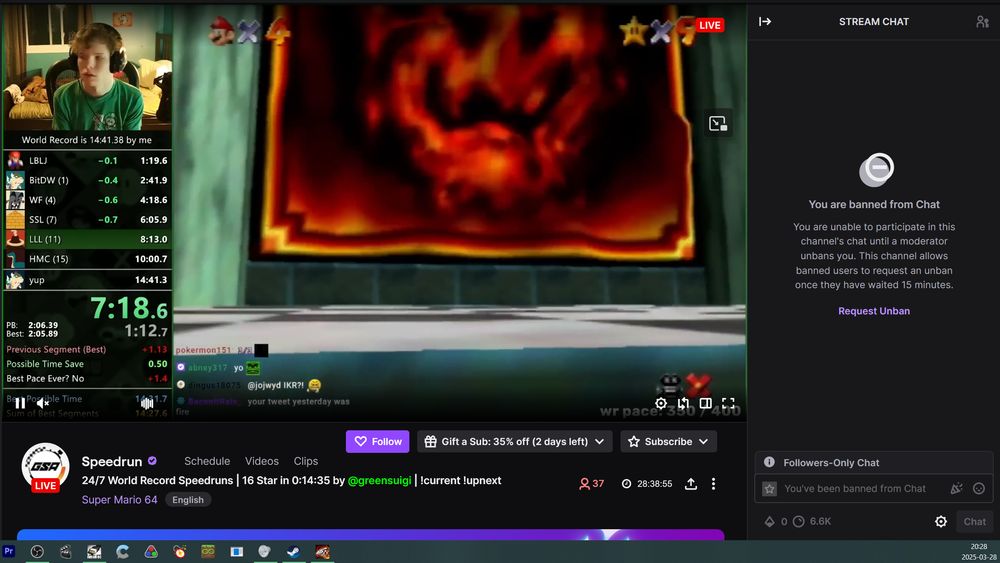1000x563 pixels.
Task: Click the Speedrun channel avatar
Action: [x=45, y=467]
